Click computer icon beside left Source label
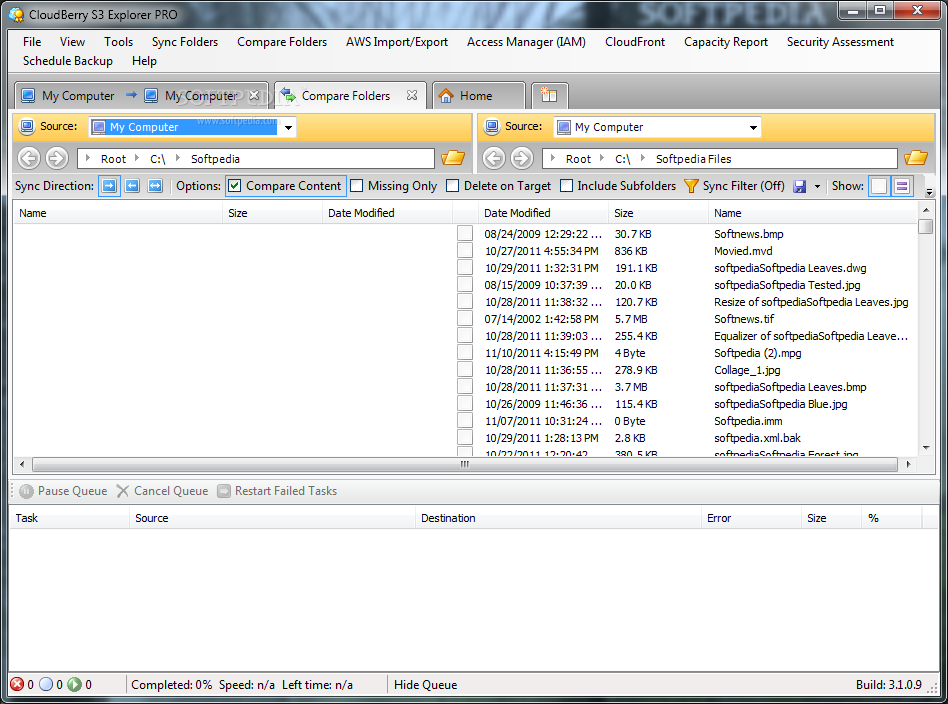The height and width of the screenshot is (704, 948). [x=27, y=126]
